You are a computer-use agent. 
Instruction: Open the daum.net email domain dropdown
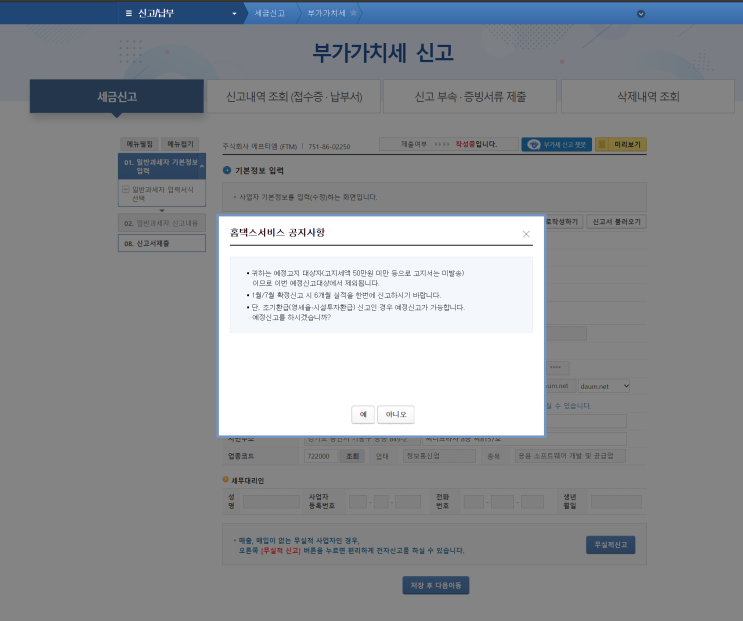604,386
